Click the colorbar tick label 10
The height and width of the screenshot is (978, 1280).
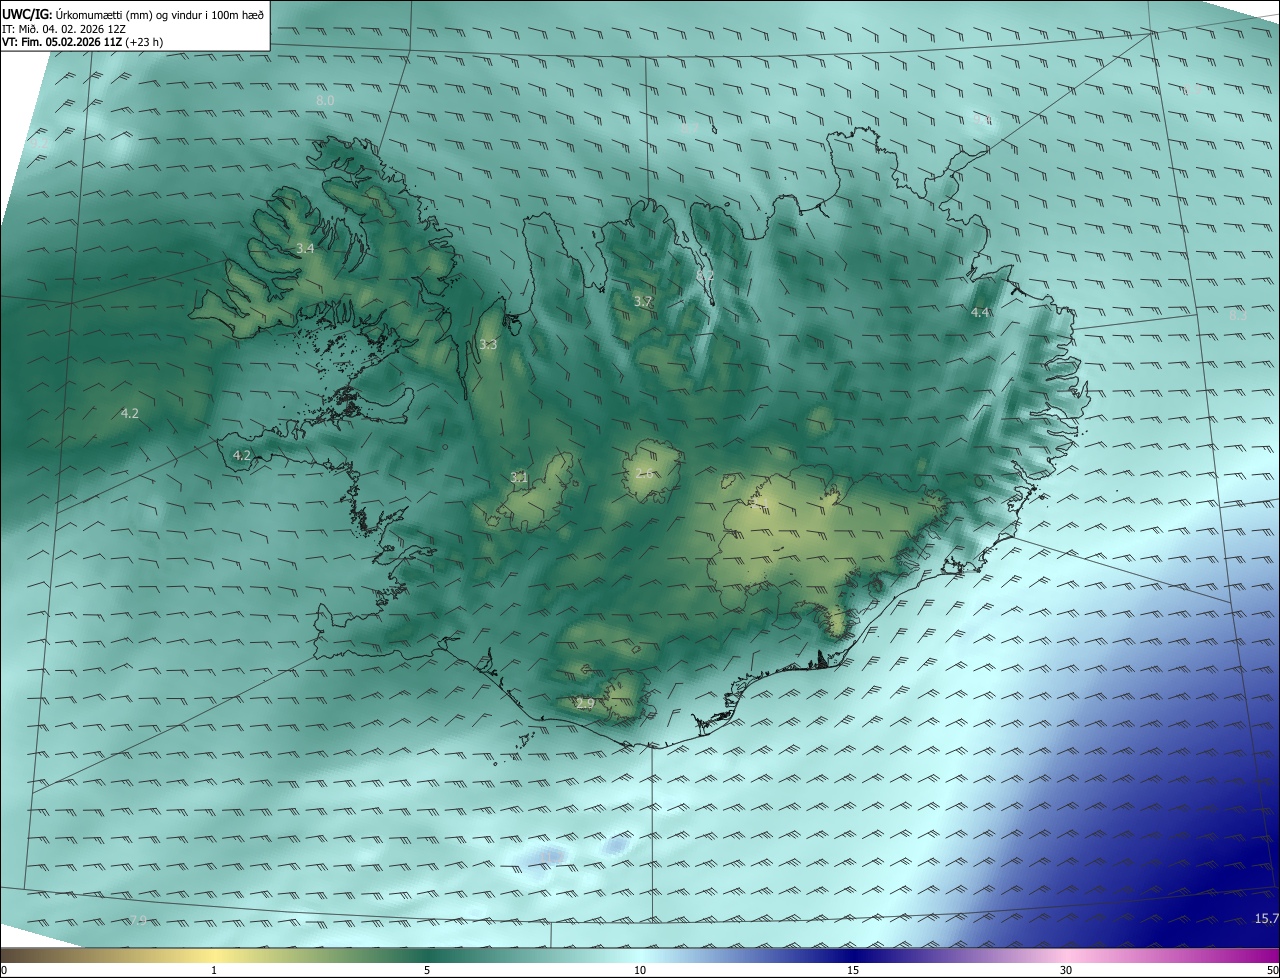point(640,970)
